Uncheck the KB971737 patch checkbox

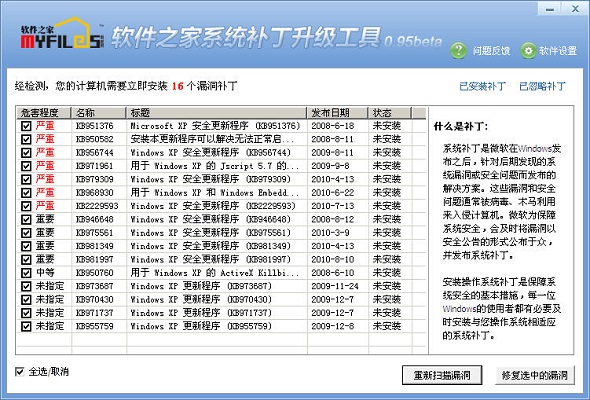pyautogui.click(x=26, y=313)
